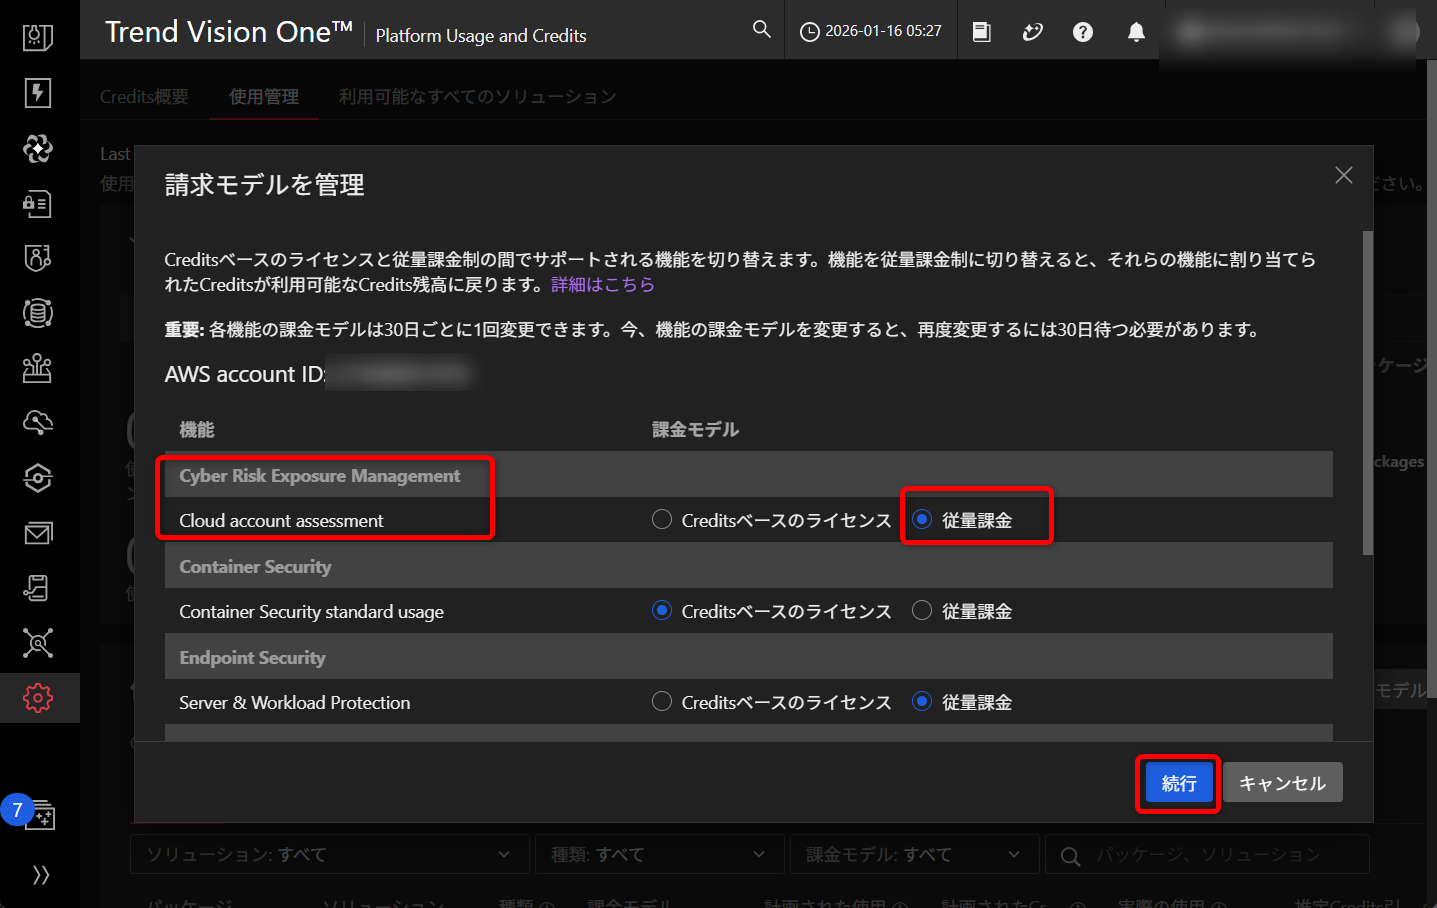1437x908 pixels.
Task: Click the 続行 button
Action: coord(1179,783)
